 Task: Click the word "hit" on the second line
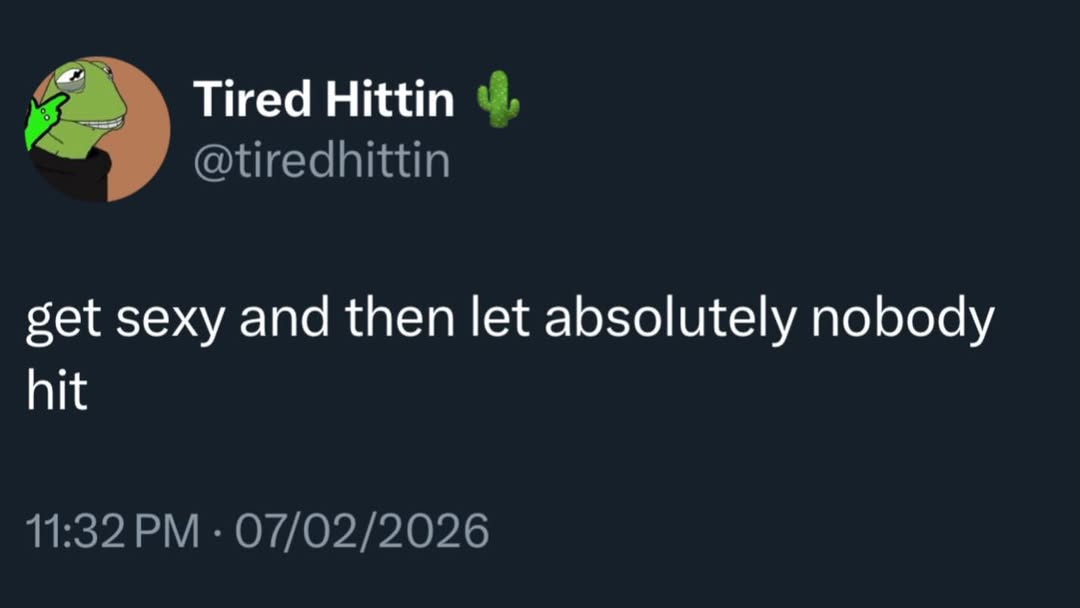[57, 390]
